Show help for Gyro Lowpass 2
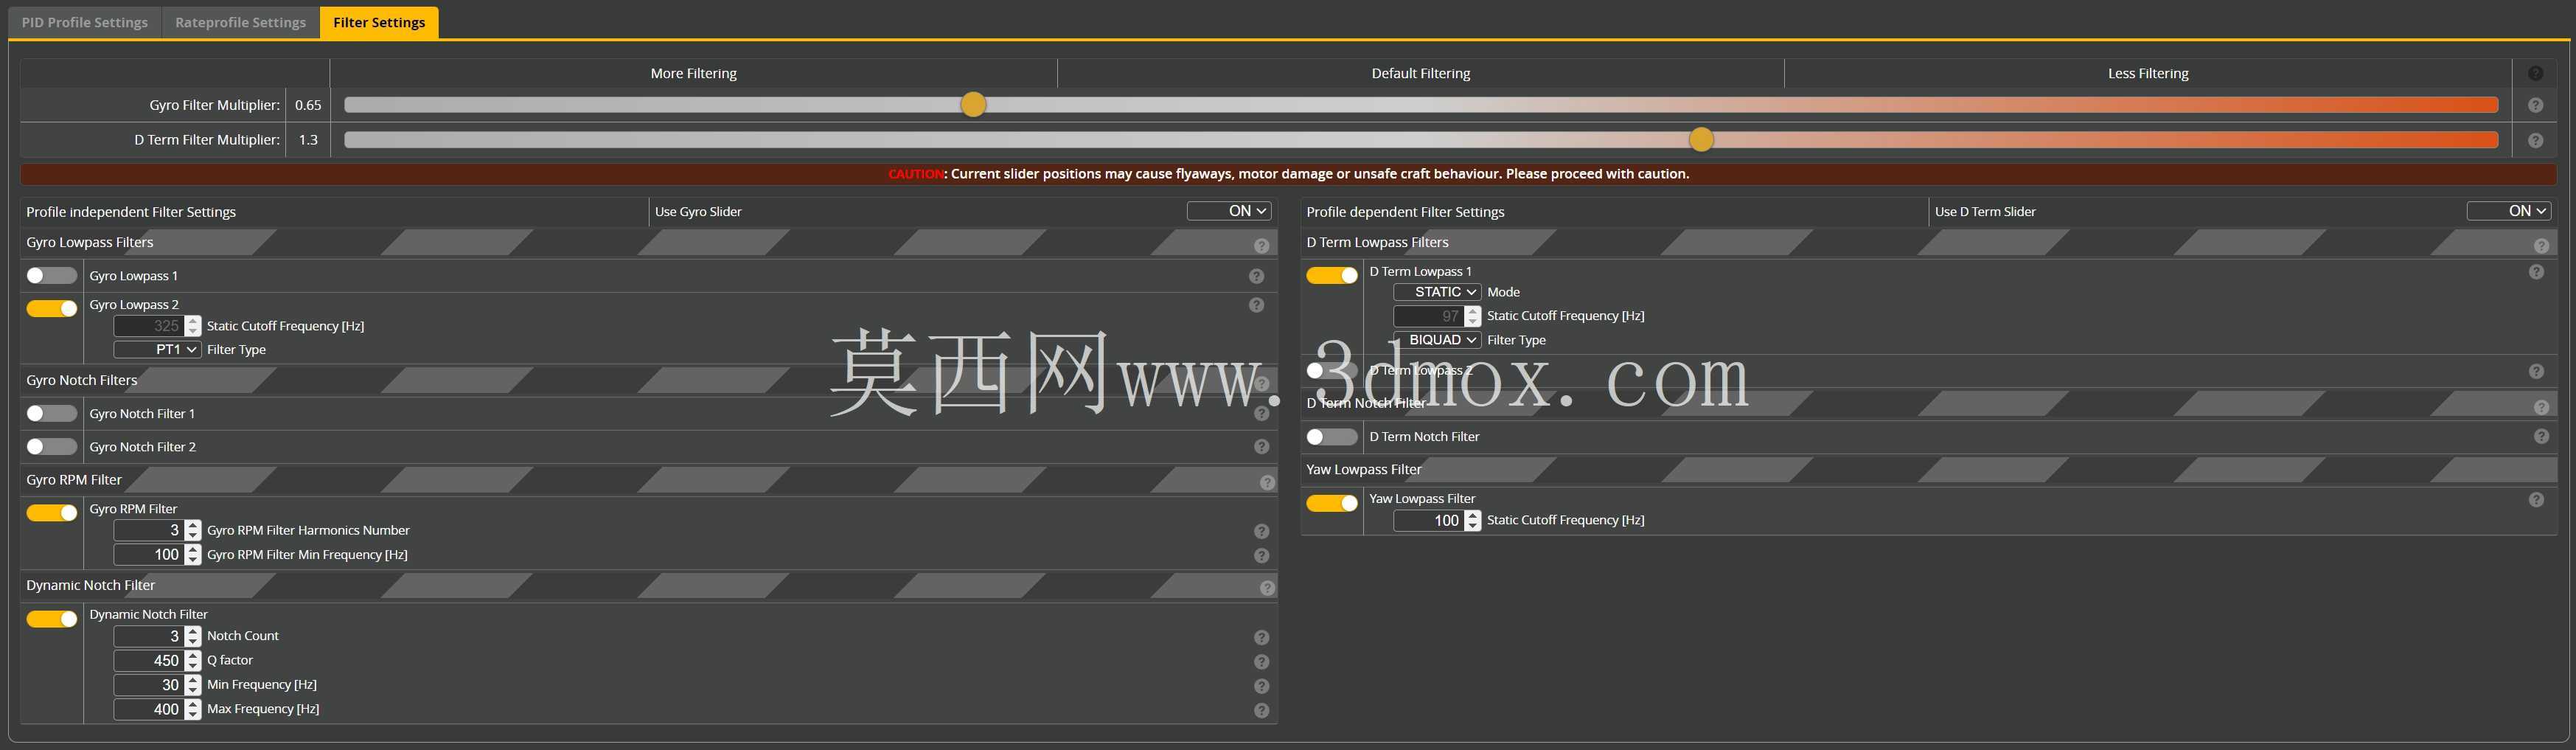 tap(1256, 305)
